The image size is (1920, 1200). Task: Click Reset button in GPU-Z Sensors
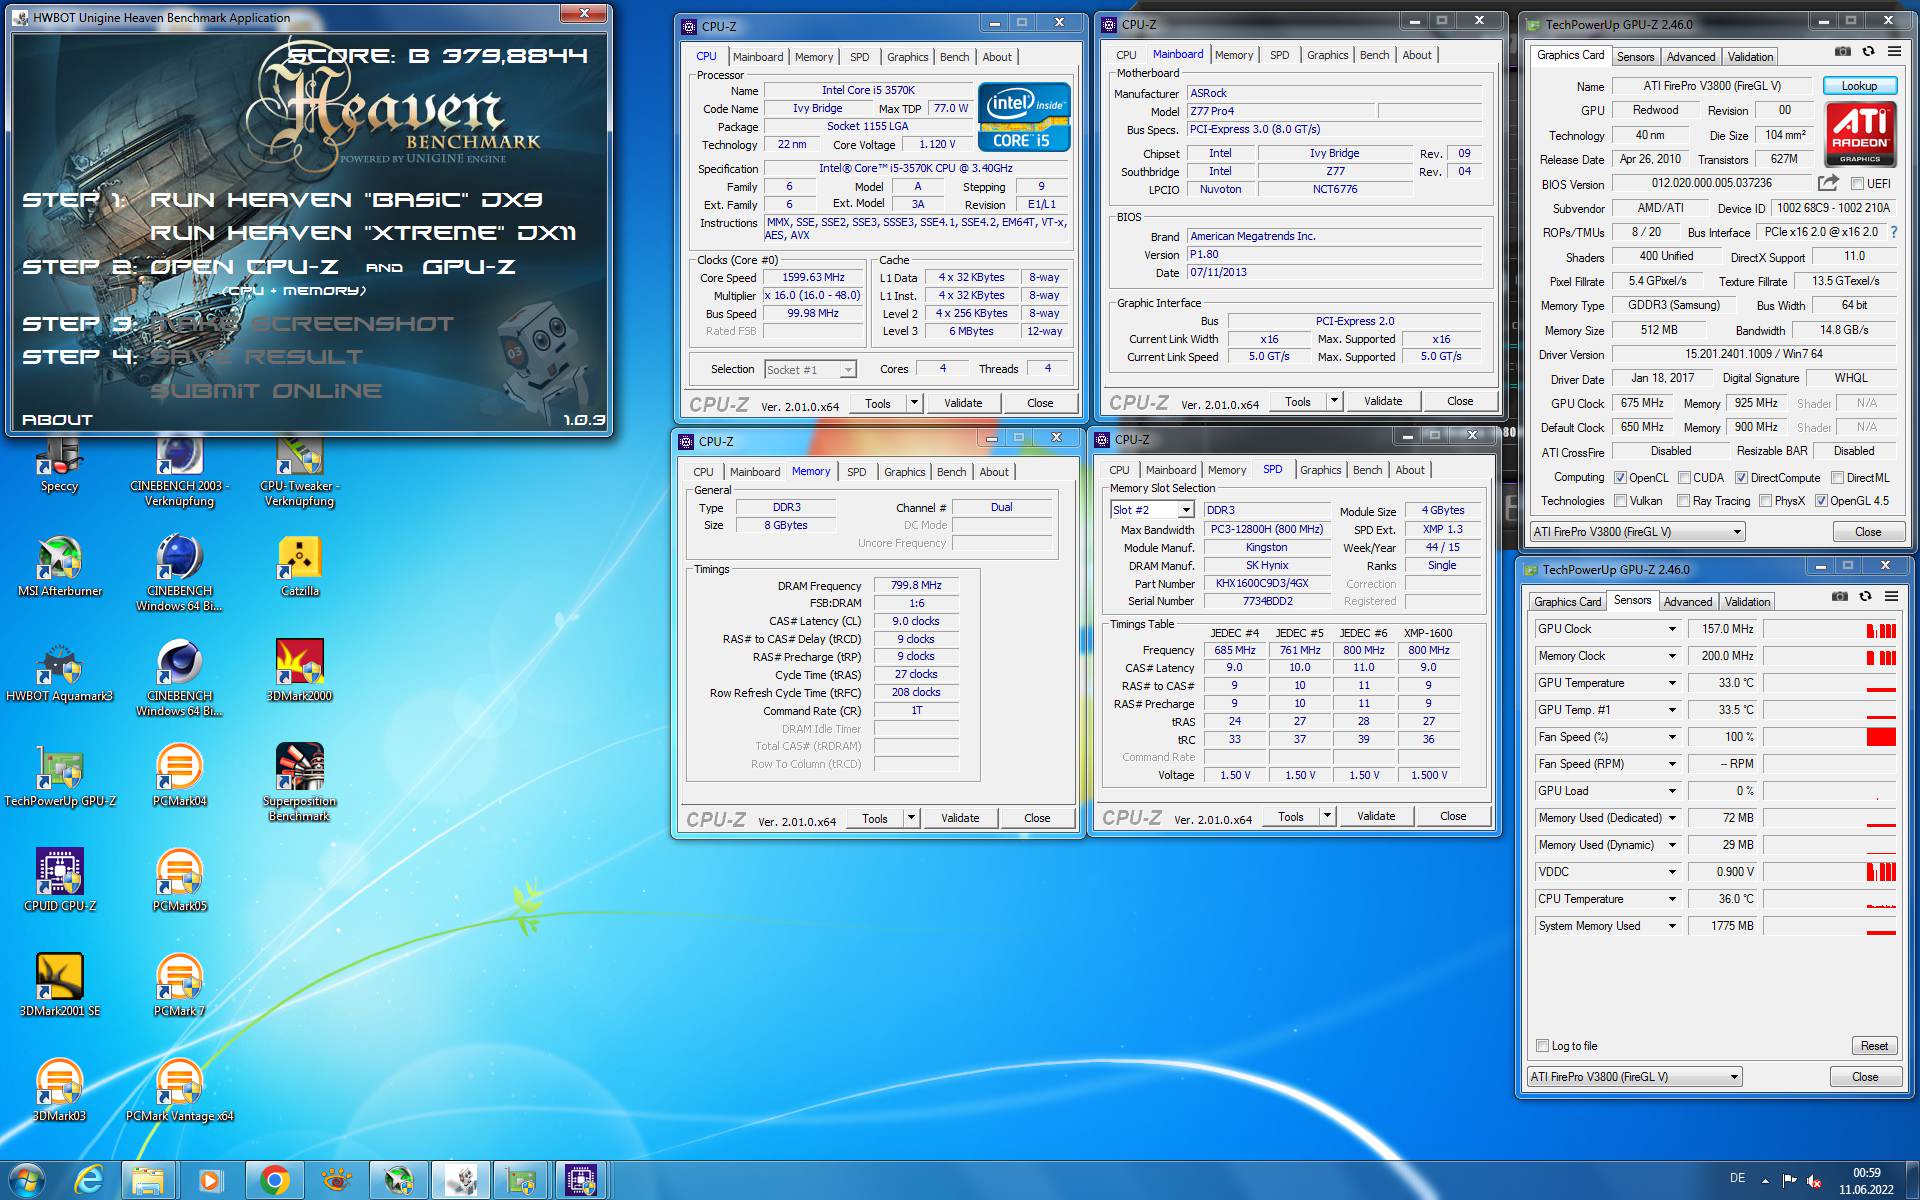(x=1874, y=1046)
